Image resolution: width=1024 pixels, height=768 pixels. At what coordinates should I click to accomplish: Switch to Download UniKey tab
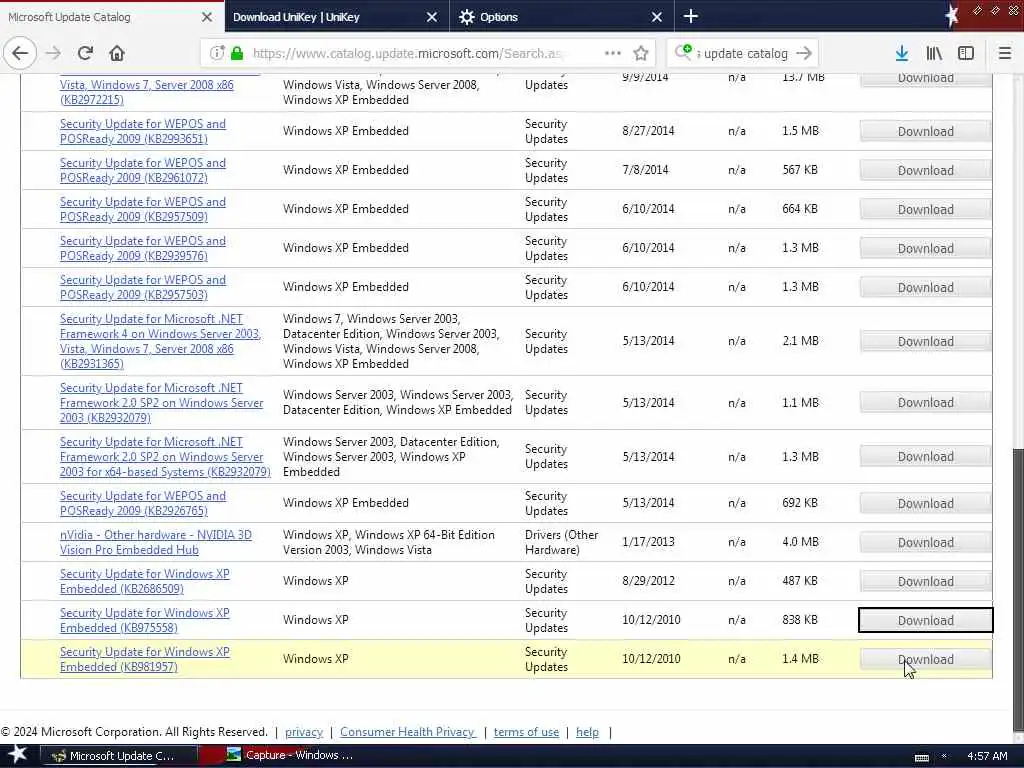click(x=336, y=17)
